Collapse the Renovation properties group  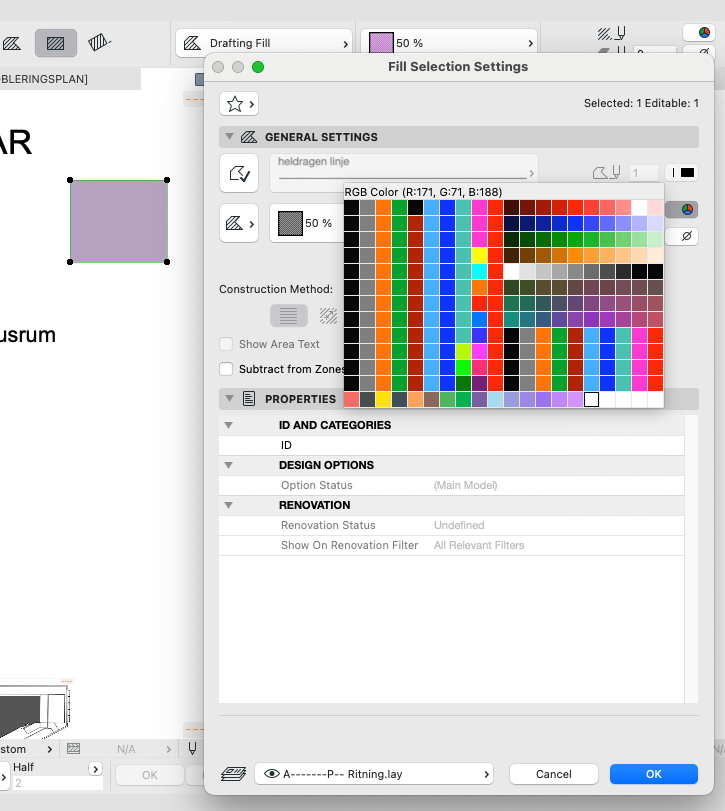click(x=229, y=505)
